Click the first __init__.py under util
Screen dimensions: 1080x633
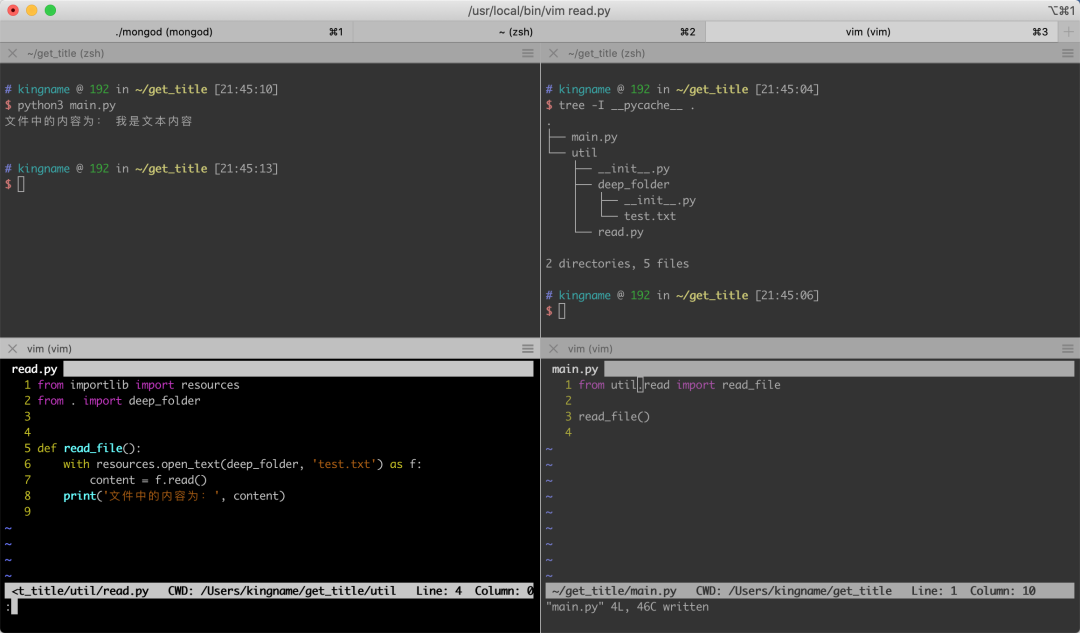(x=634, y=169)
